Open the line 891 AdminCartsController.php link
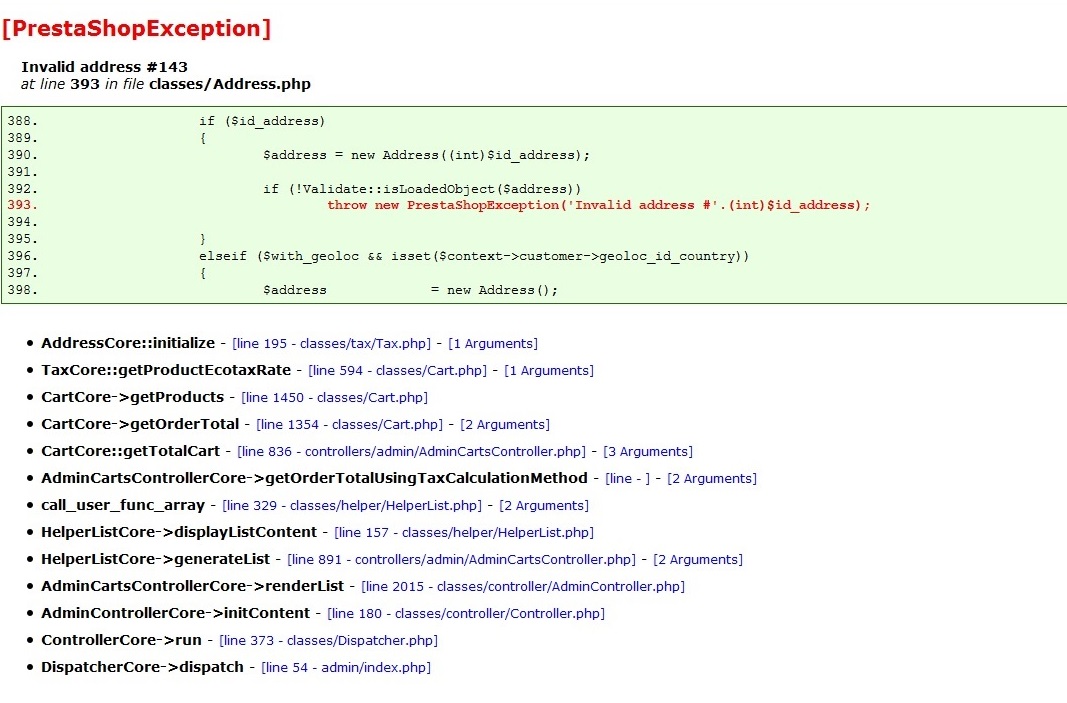Image resolution: width=1067 pixels, height=703 pixels. [x=461, y=560]
